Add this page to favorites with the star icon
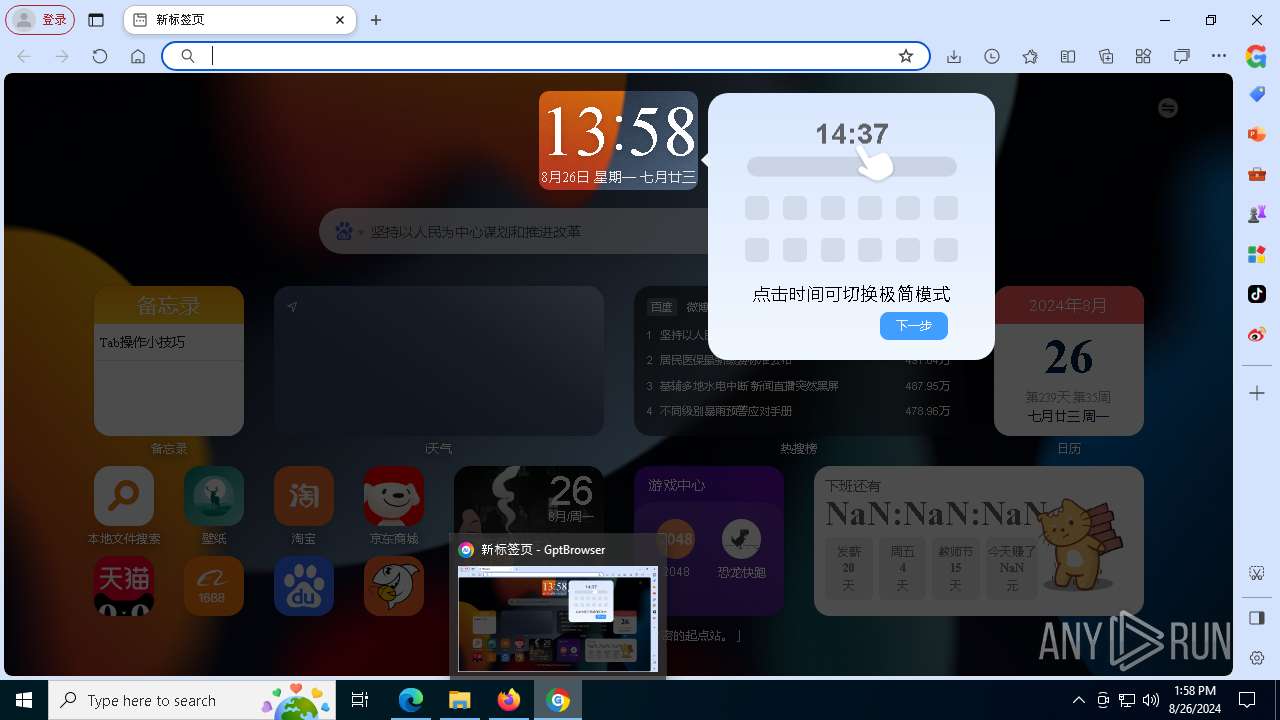This screenshot has width=1280, height=720. [906, 56]
